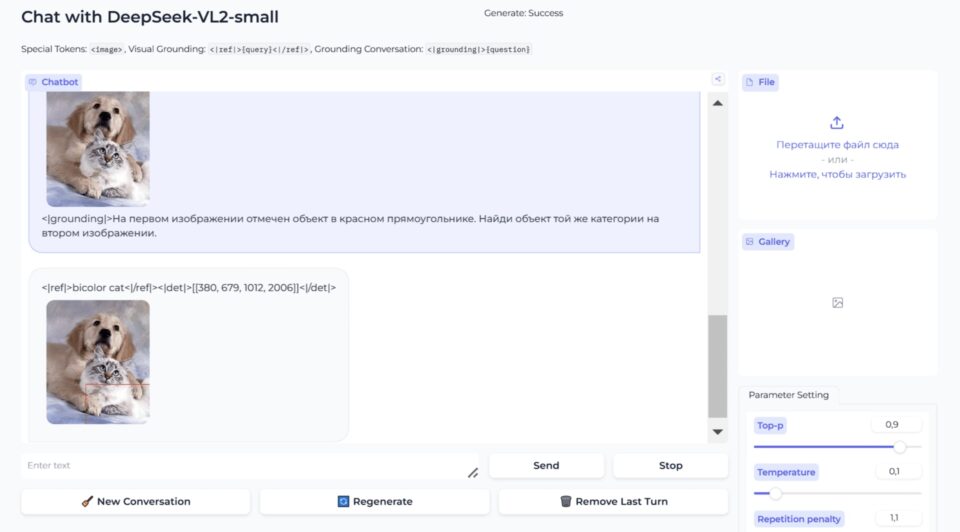The height and width of the screenshot is (532, 960).
Task: Click Remove Last Turn button
Action: (613, 501)
